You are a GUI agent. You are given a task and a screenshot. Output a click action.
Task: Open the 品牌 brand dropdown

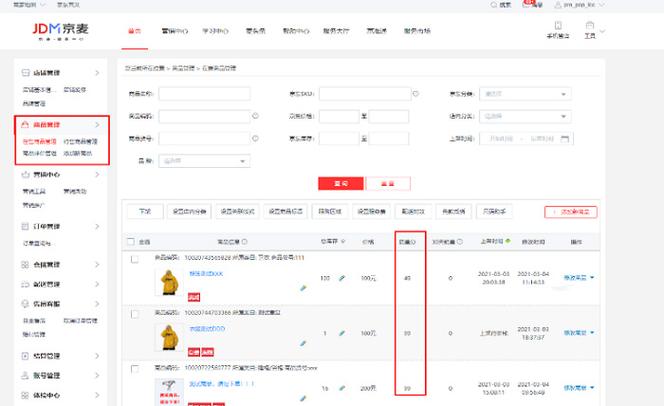[204, 161]
